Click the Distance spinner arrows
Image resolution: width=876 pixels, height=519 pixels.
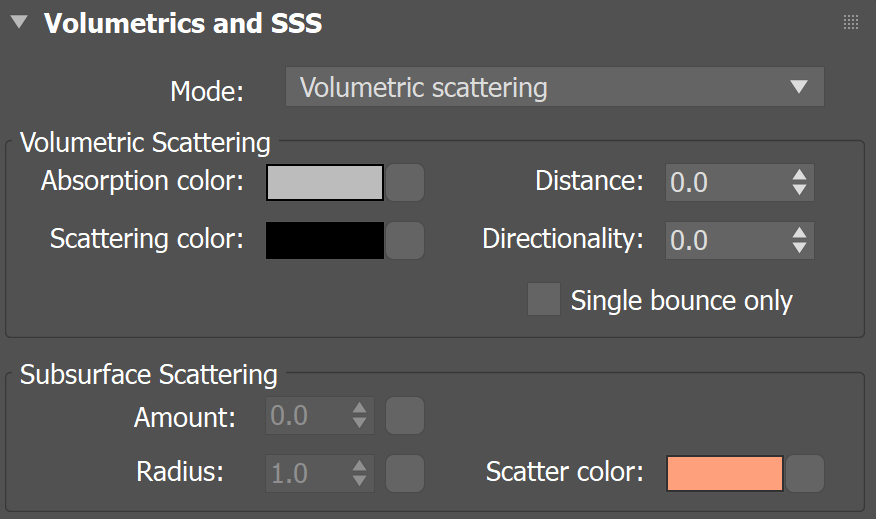click(x=799, y=183)
